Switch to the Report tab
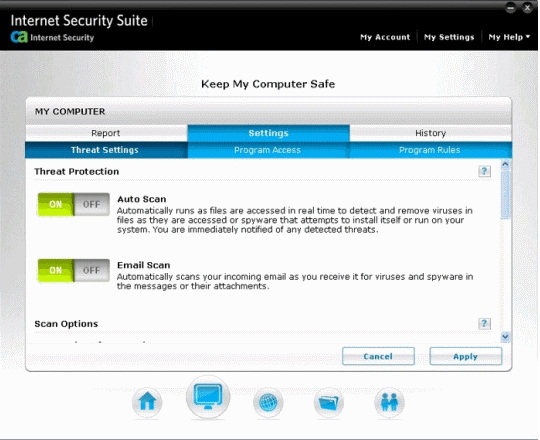Image resolution: width=540 pixels, height=440 pixels. point(106,133)
